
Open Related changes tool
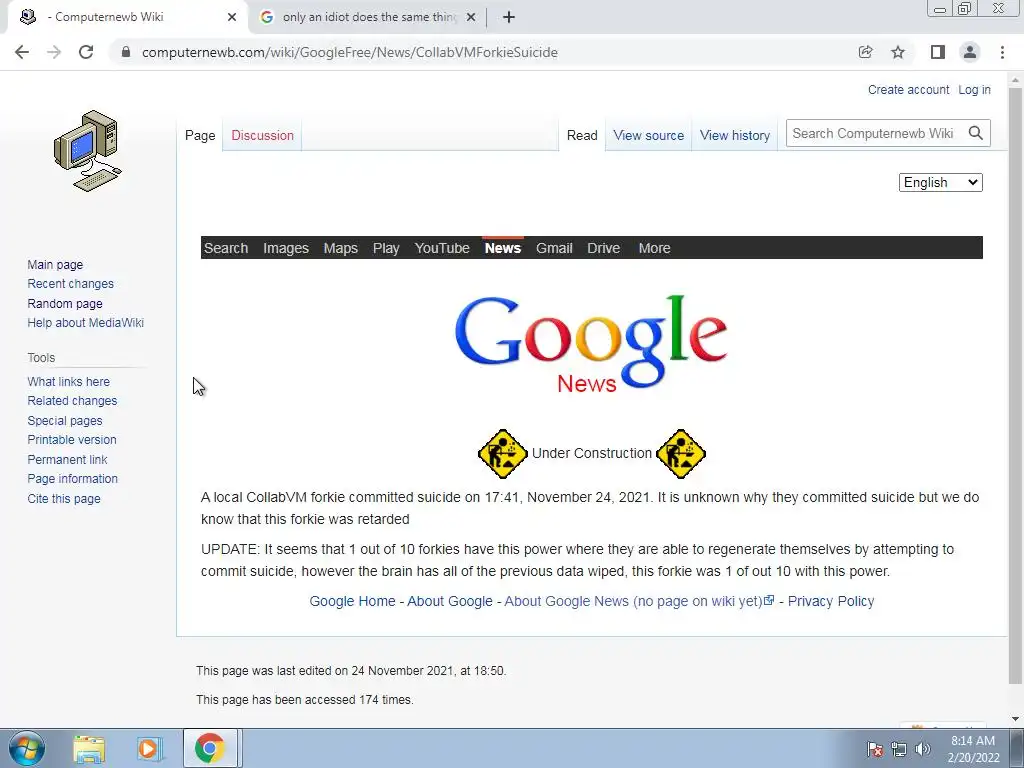click(72, 400)
